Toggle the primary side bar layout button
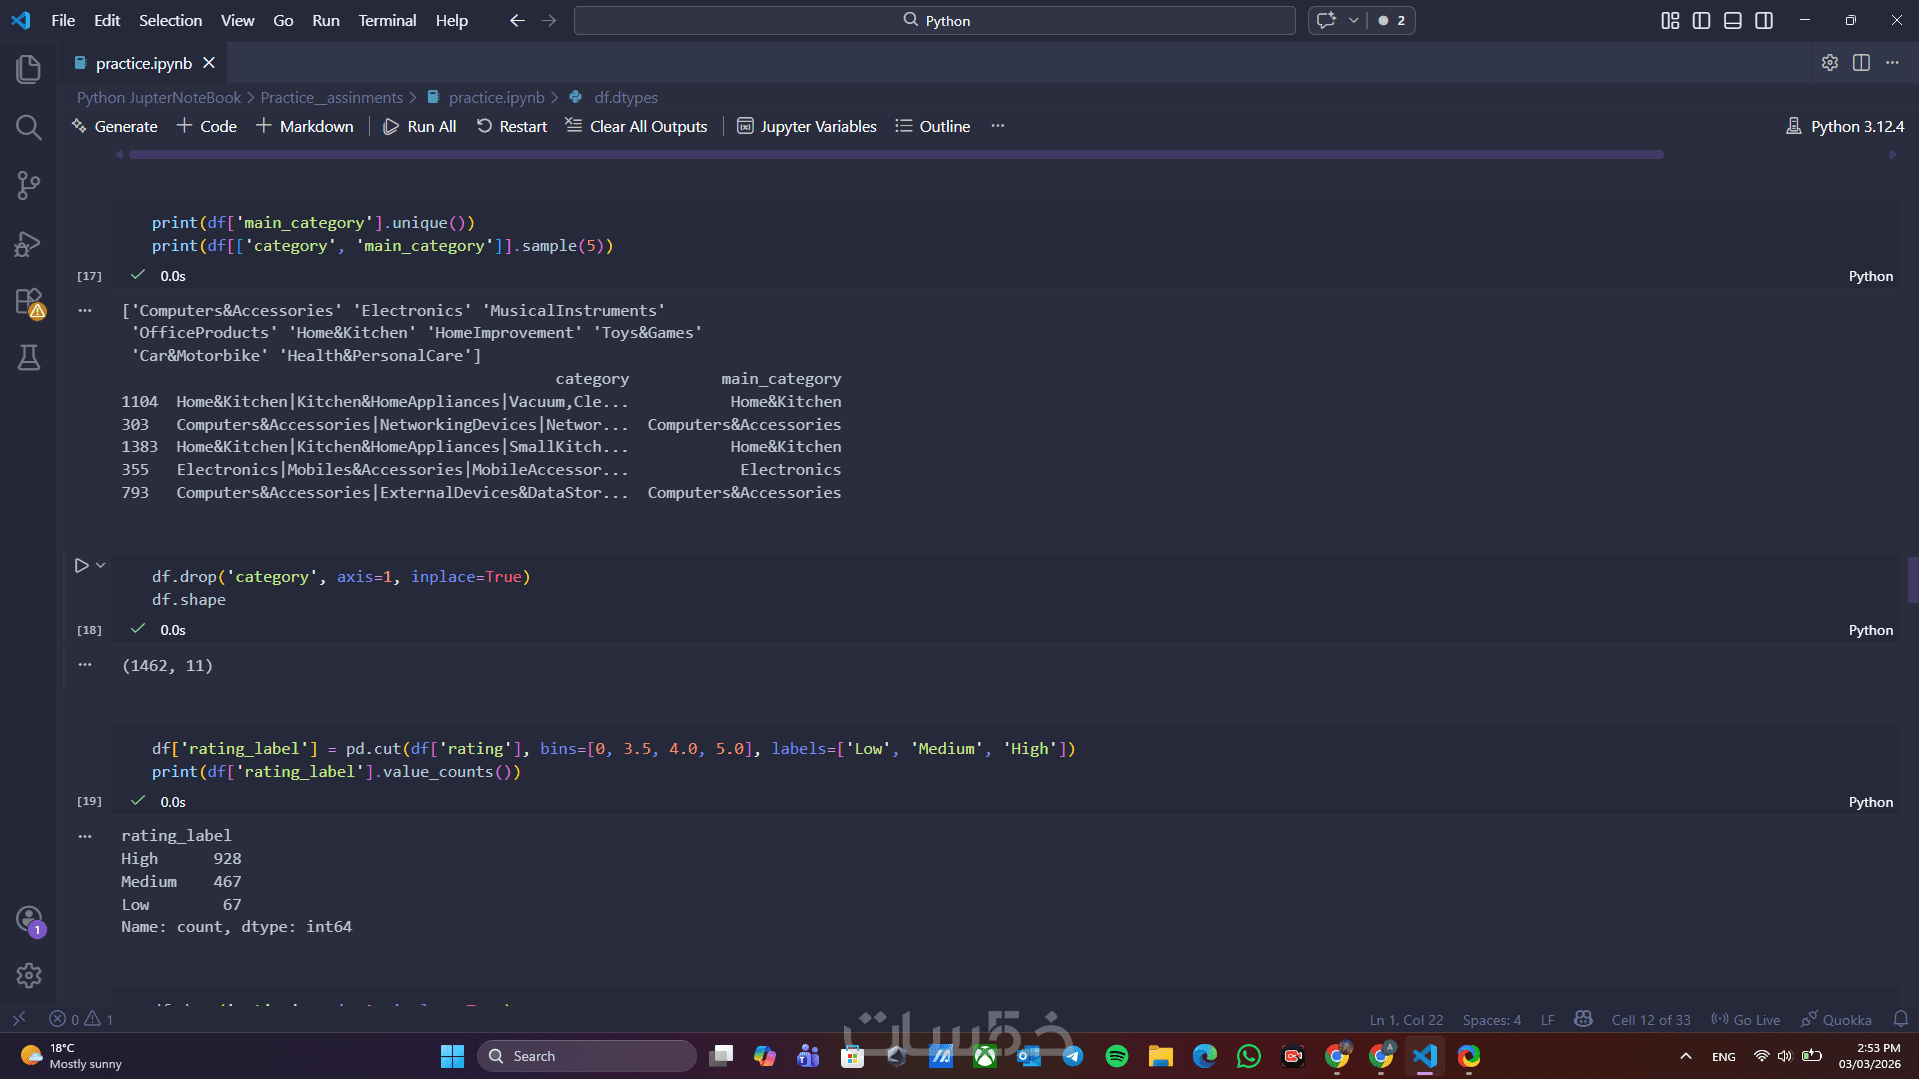Viewport: 1919px width, 1079px height. click(1701, 21)
